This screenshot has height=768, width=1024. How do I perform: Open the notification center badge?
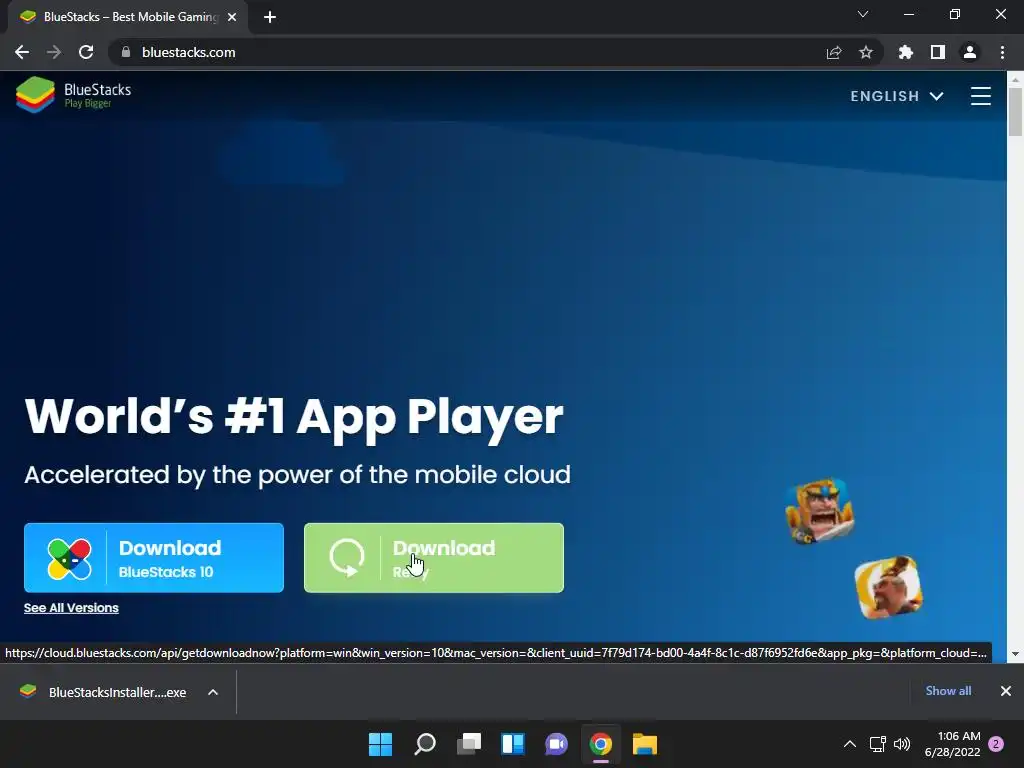996,744
